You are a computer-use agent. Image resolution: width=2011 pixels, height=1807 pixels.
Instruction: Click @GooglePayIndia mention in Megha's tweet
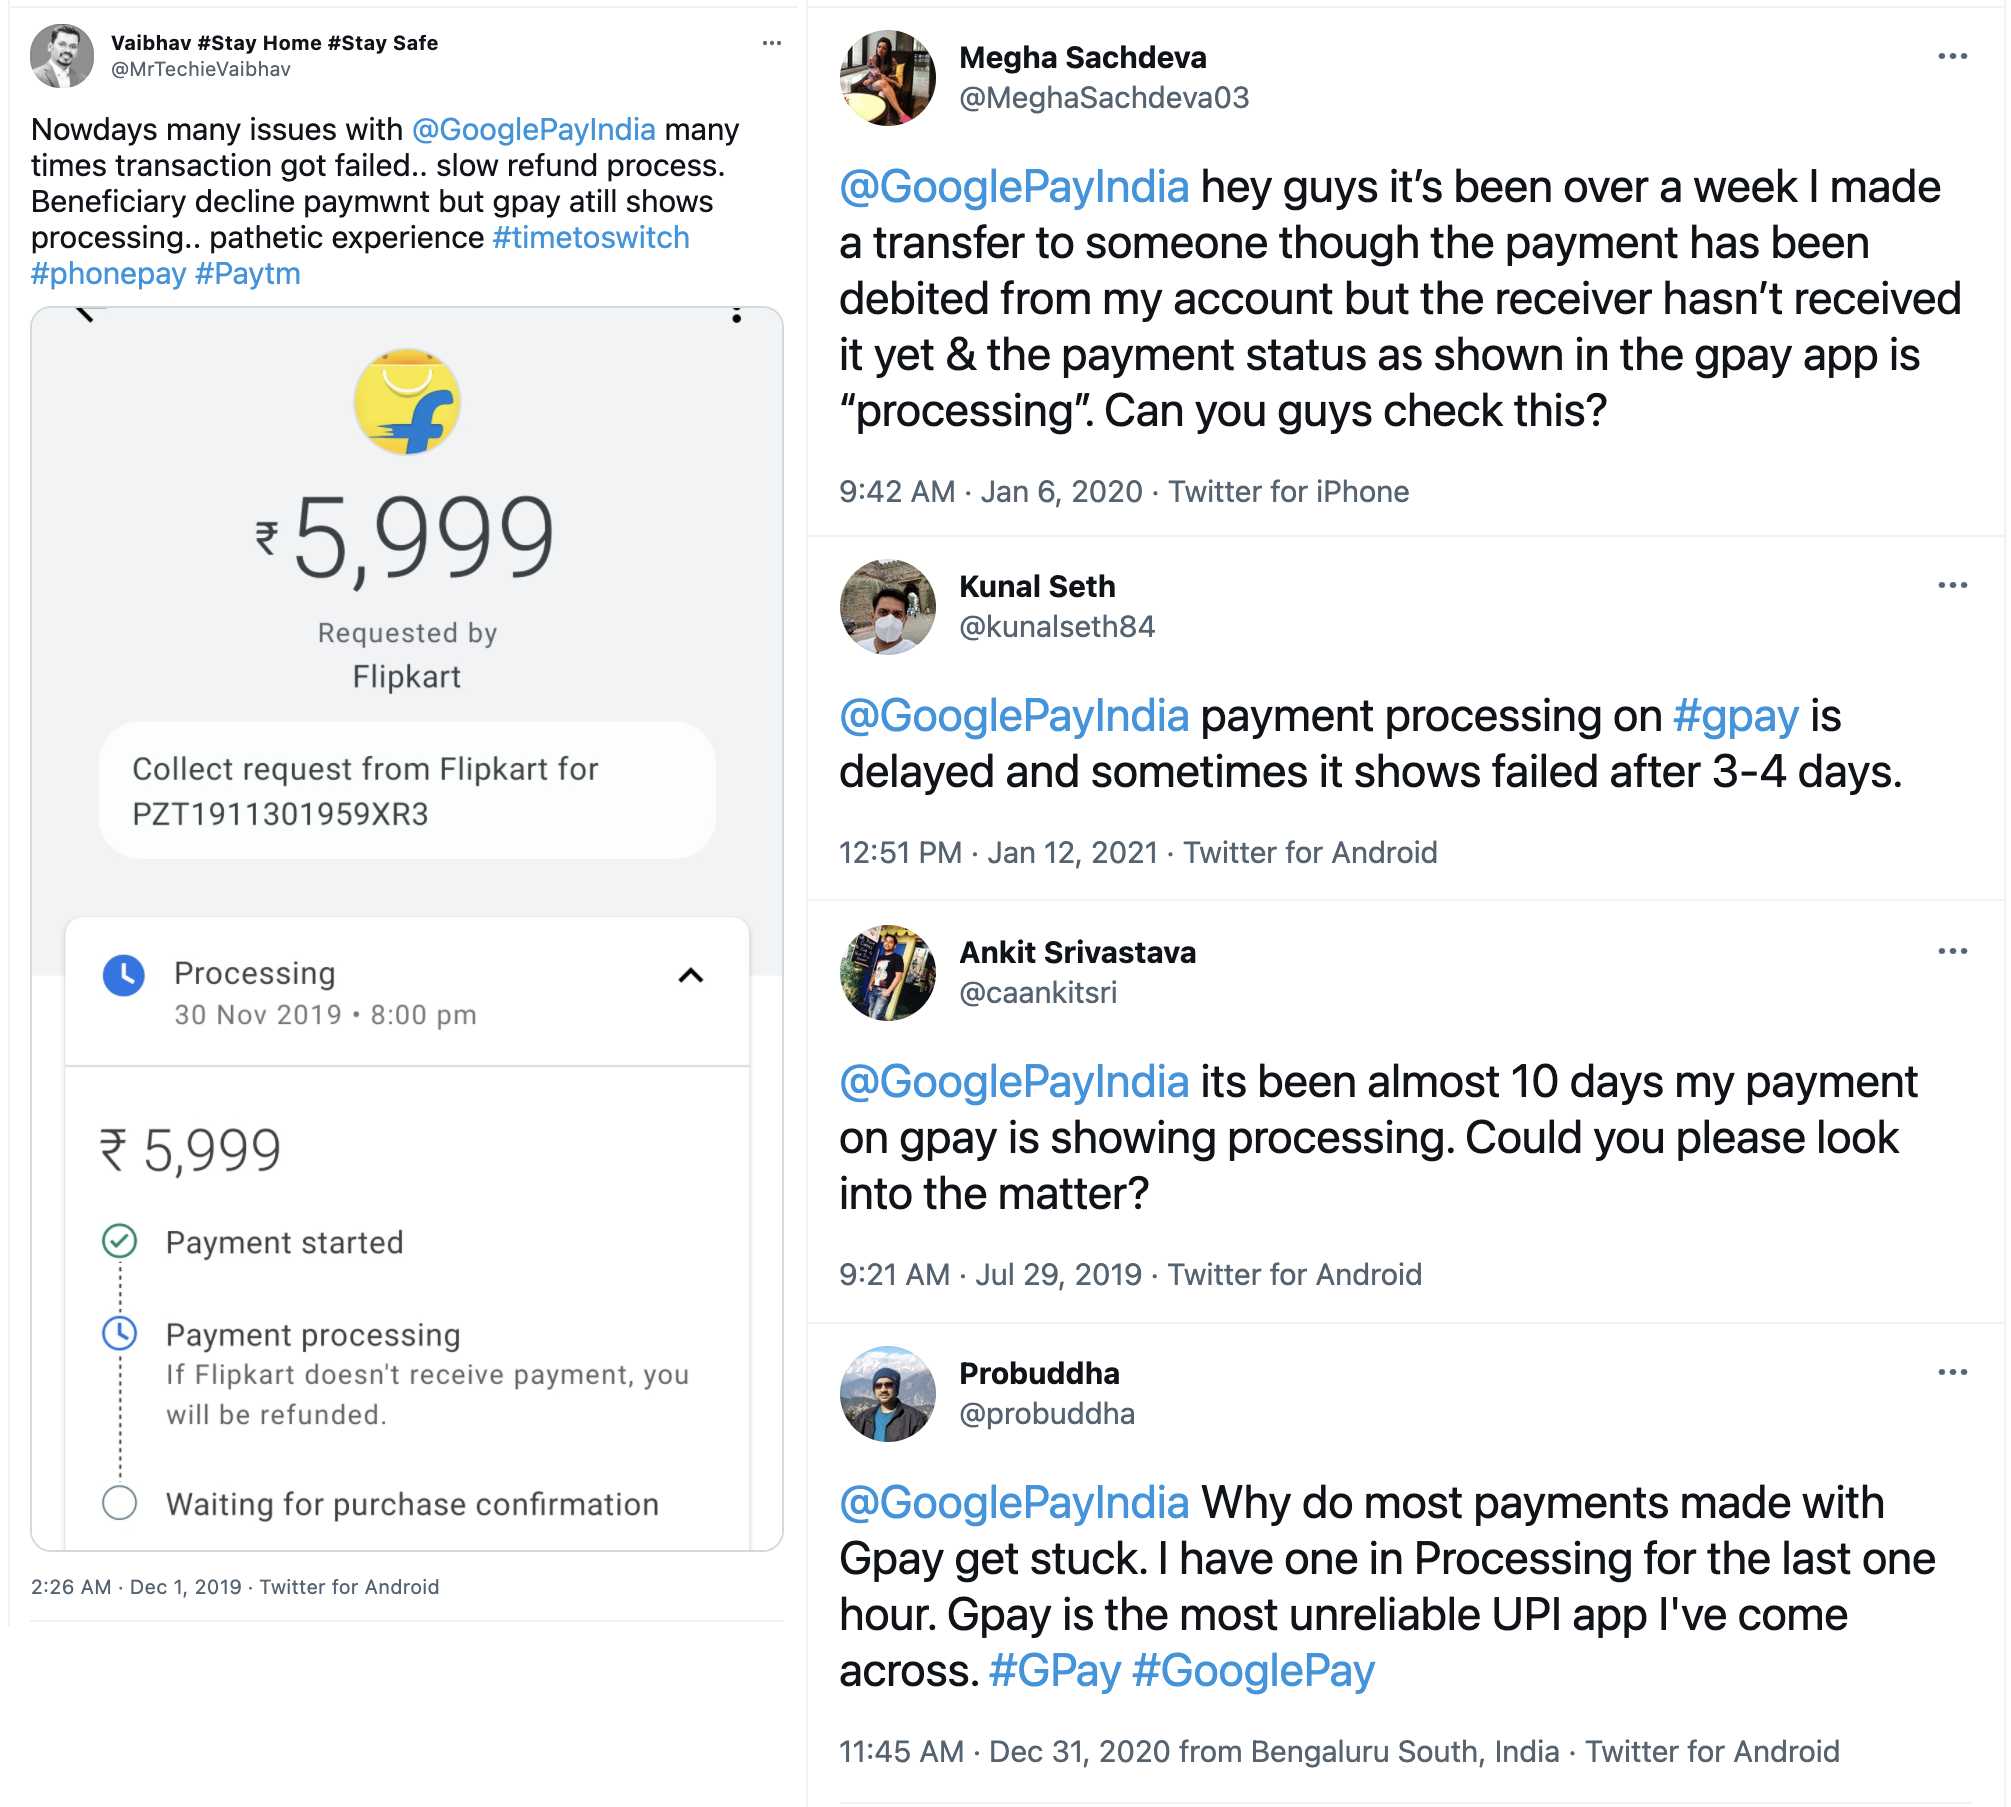pos(1014,187)
